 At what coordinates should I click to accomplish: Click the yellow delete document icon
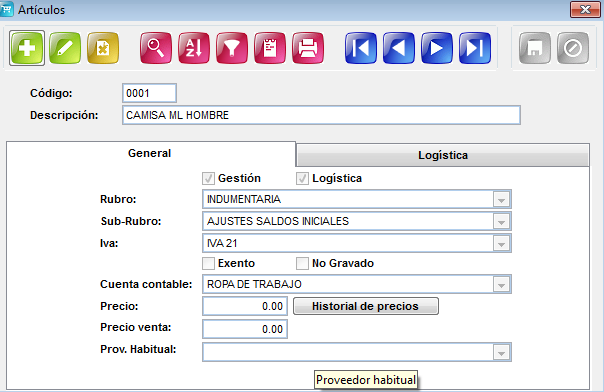point(103,48)
